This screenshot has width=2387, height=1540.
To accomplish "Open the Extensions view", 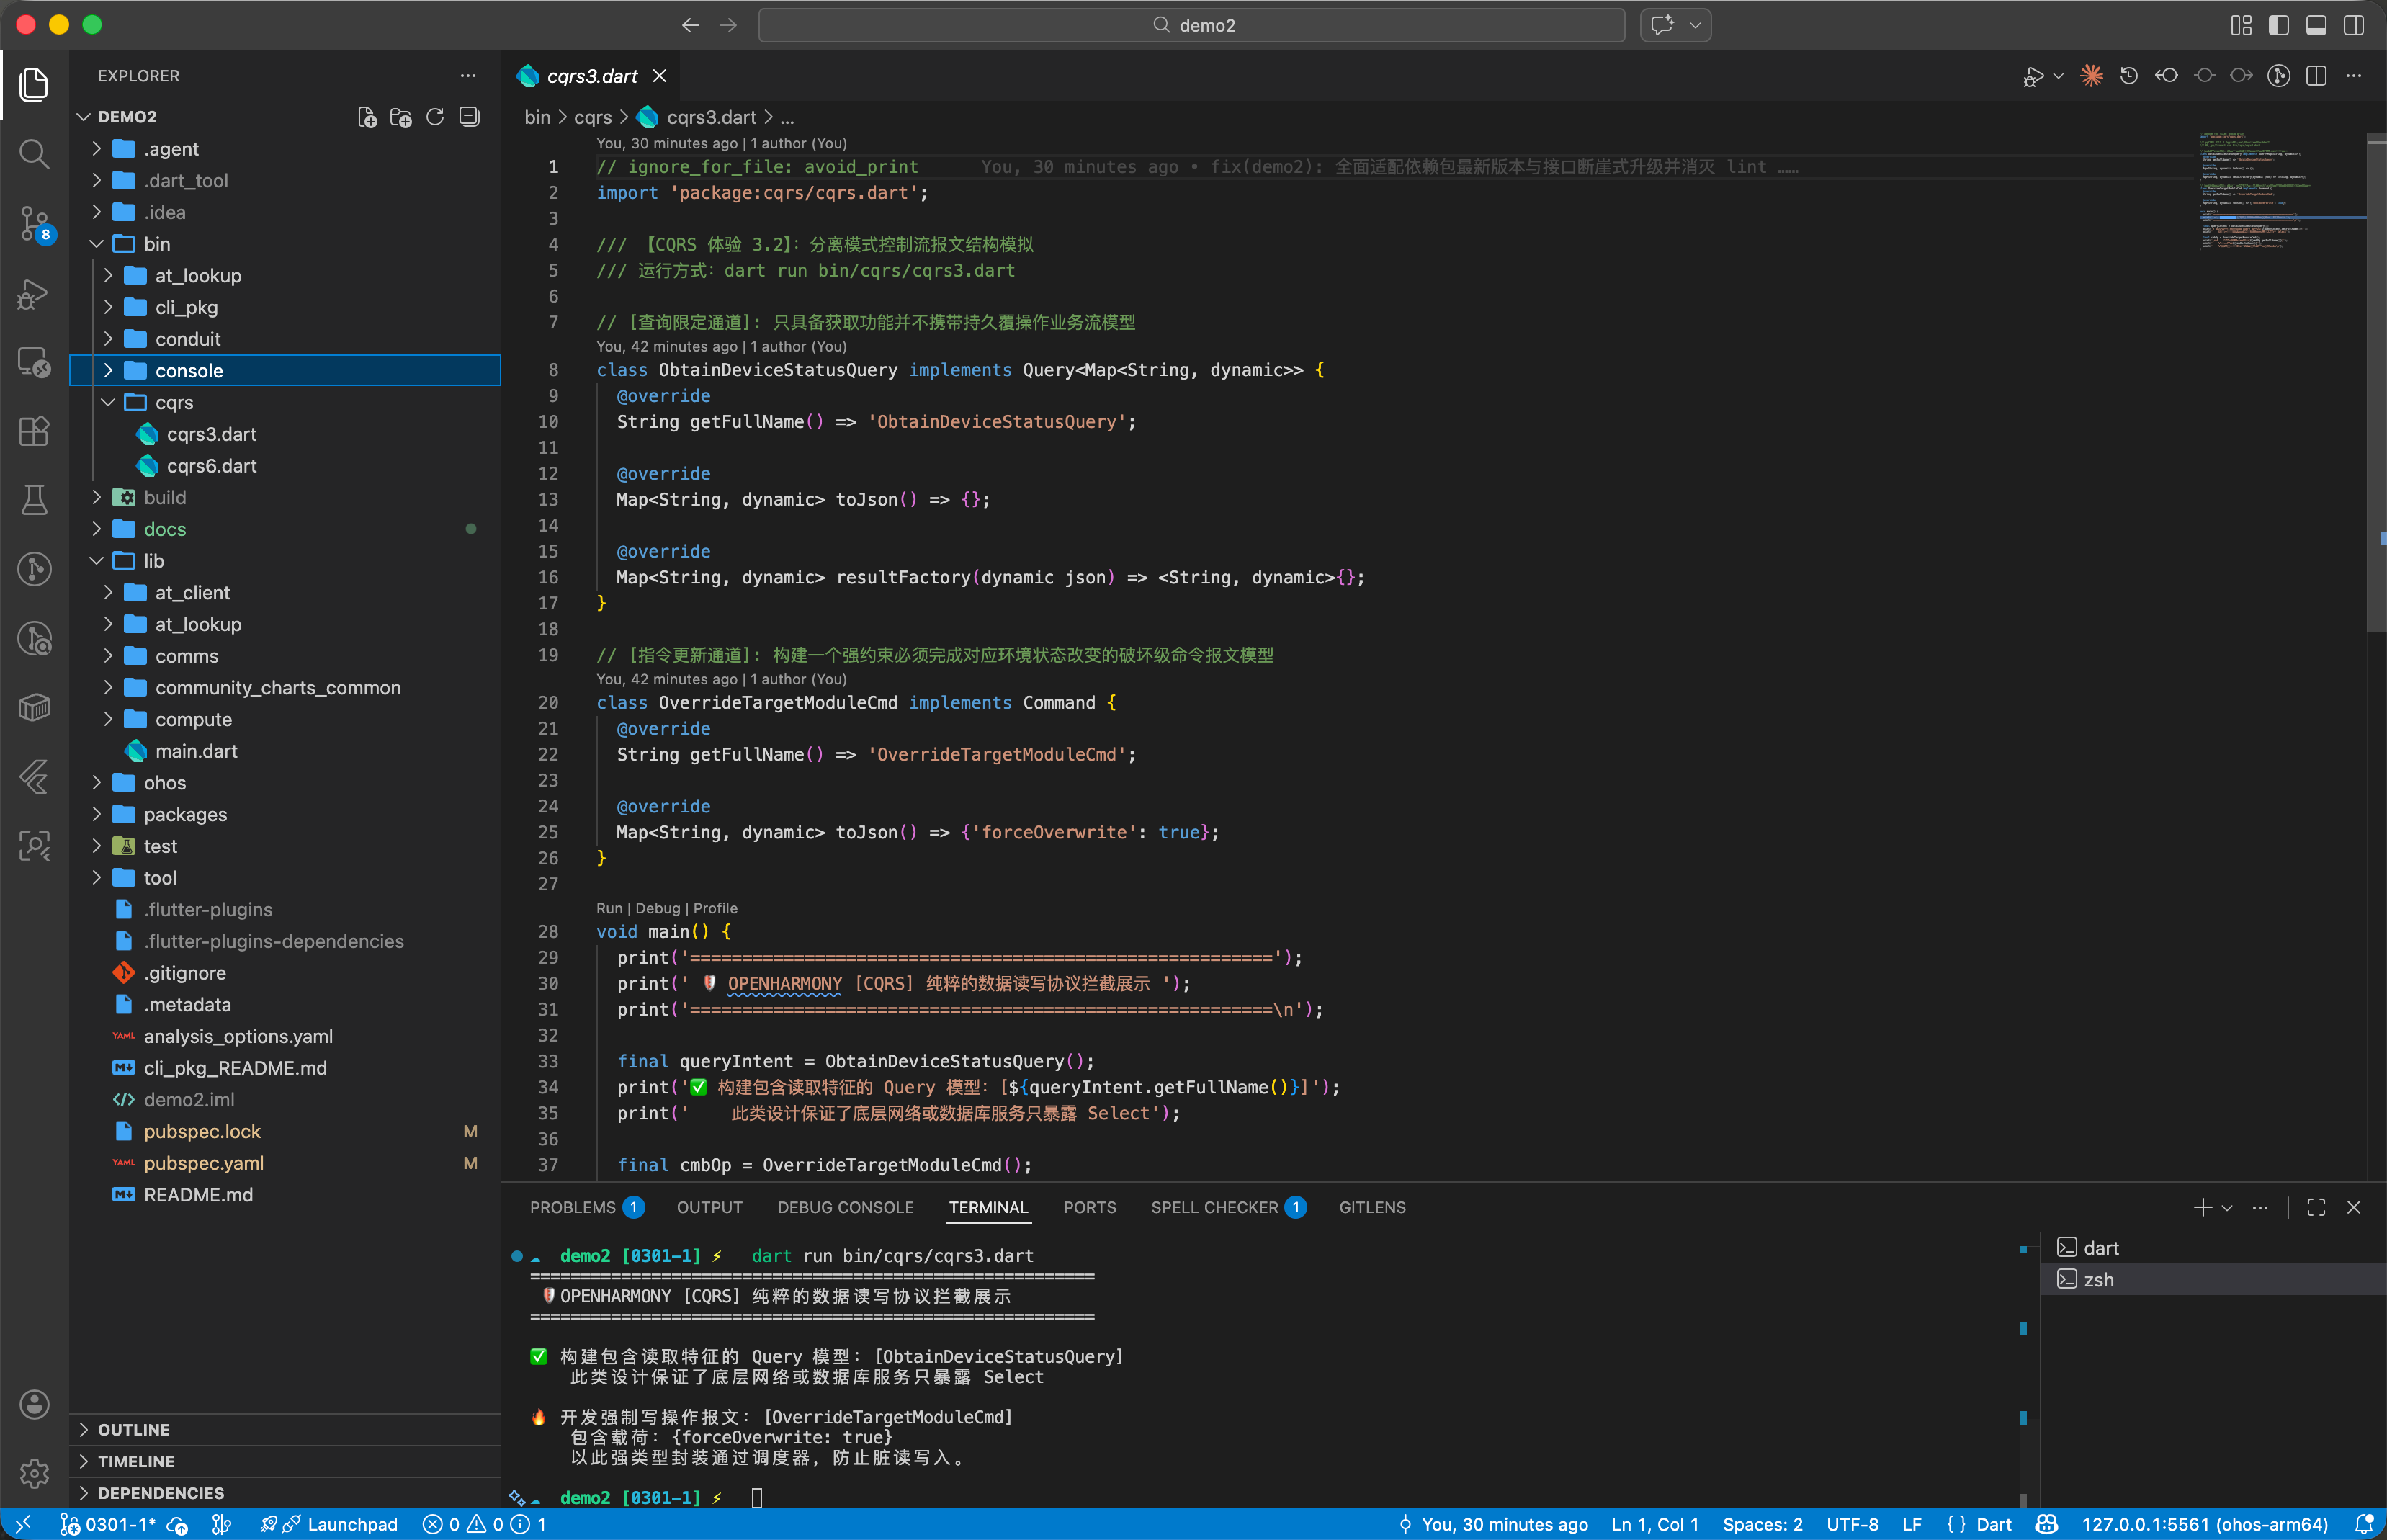I will (34, 431).
